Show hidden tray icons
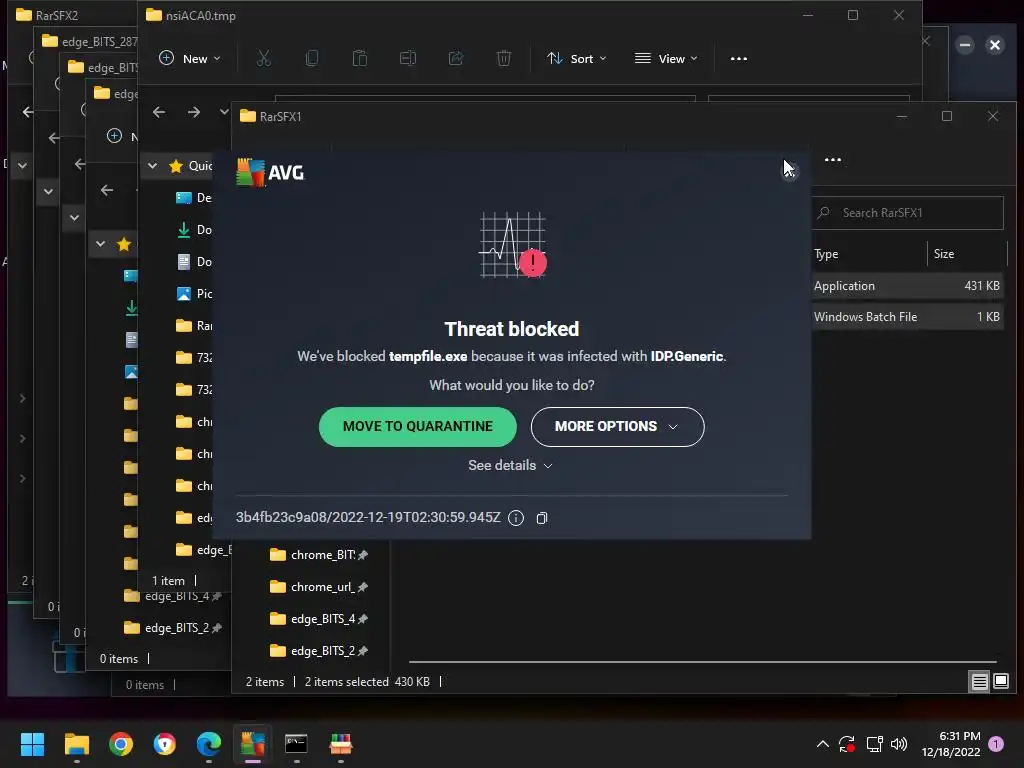The width and height of the screenshot is (1024, 768). 823,744
